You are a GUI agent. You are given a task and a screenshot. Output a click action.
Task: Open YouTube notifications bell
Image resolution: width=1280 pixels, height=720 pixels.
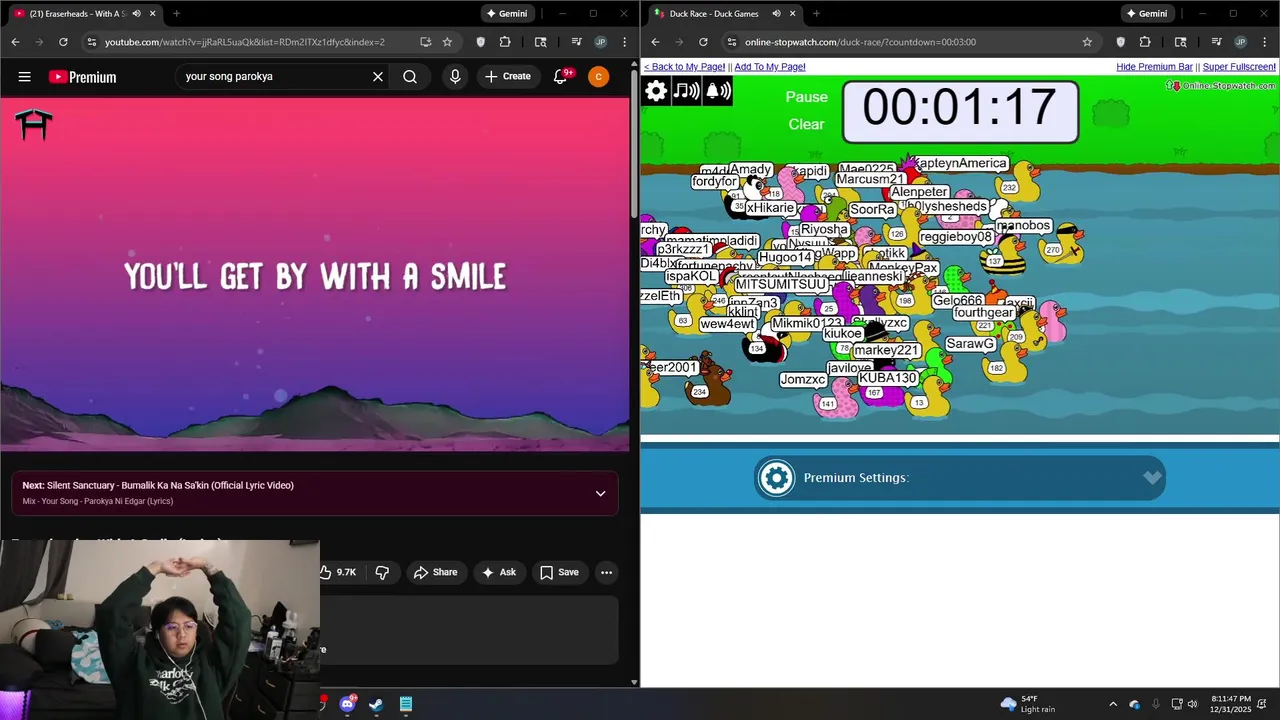561,77
